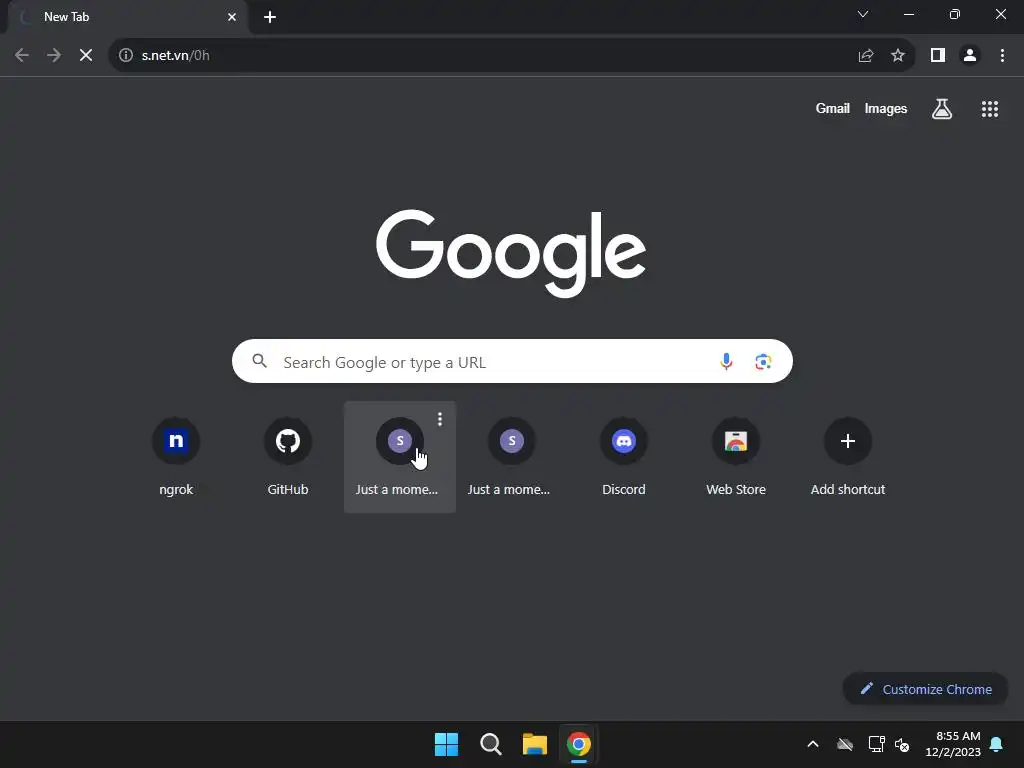Stop loading the page
Screen dimensions: 1024x768
[x=86, y=56]
